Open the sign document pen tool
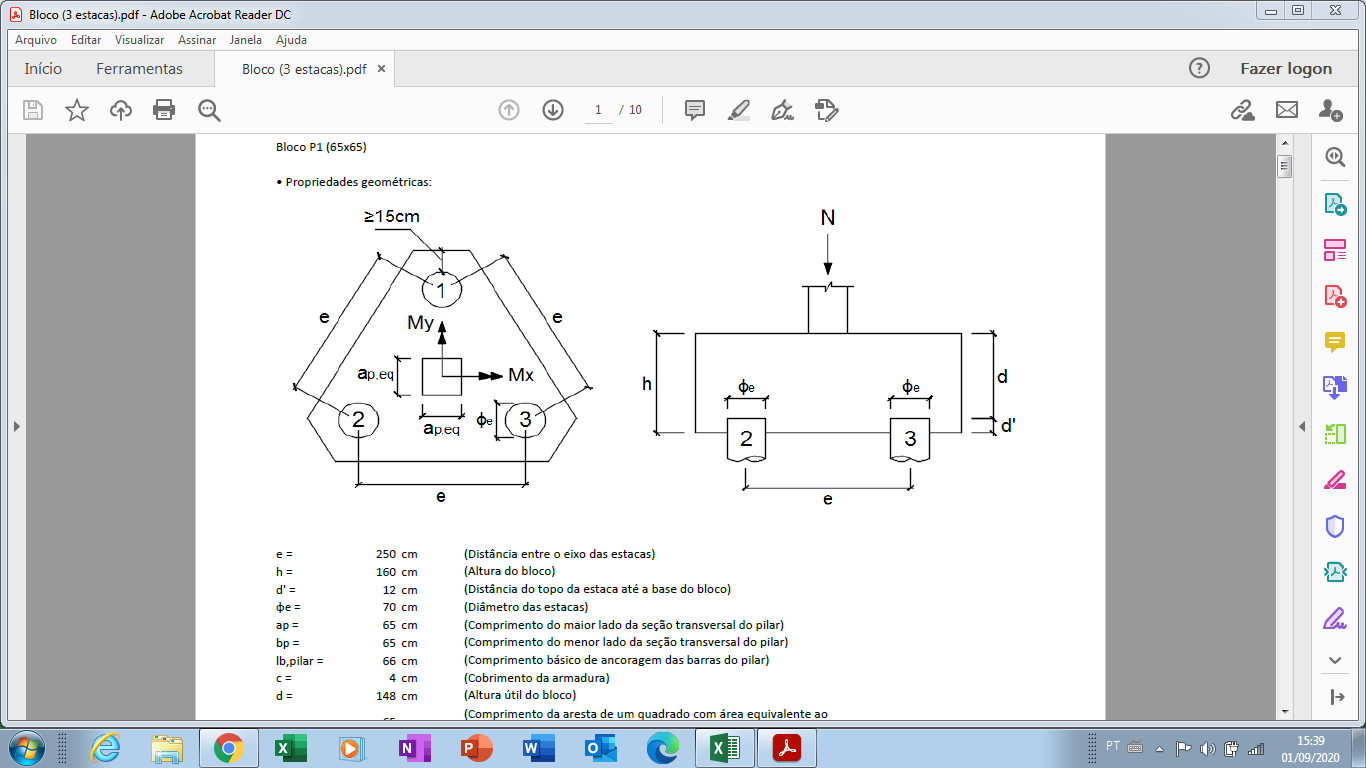 tap(782, 110)
